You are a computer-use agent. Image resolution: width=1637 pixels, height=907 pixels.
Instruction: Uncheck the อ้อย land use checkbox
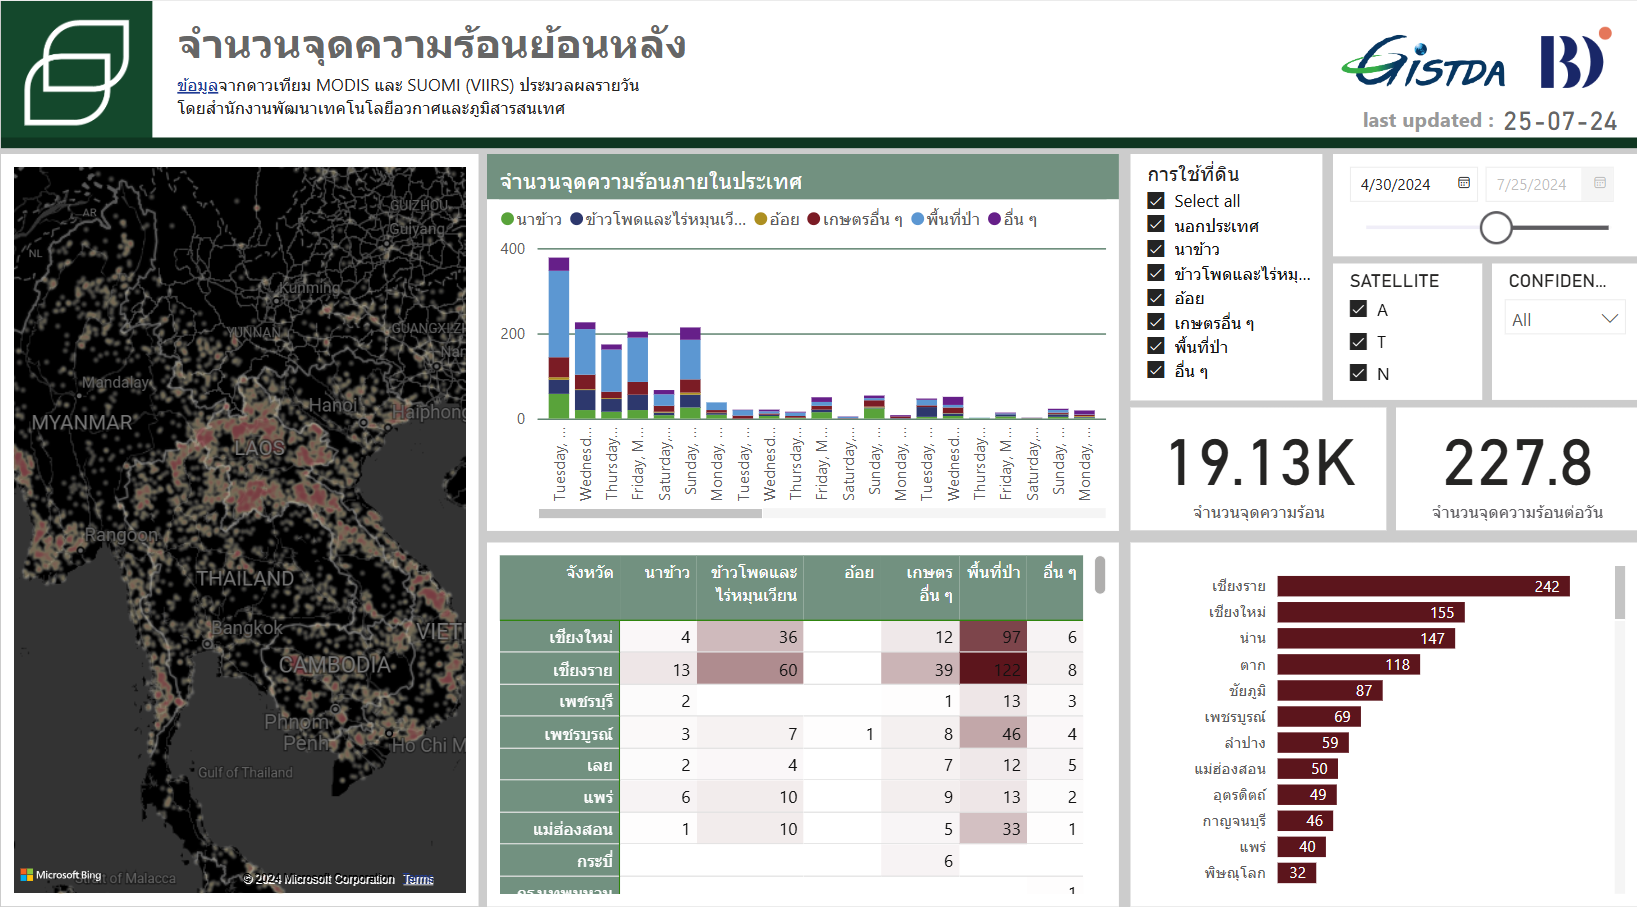[1156, 298]
